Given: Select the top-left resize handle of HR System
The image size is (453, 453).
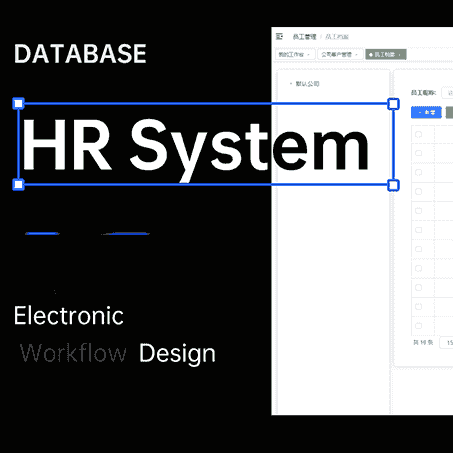Looking at the screenshot, I should [x=18, y=103].
